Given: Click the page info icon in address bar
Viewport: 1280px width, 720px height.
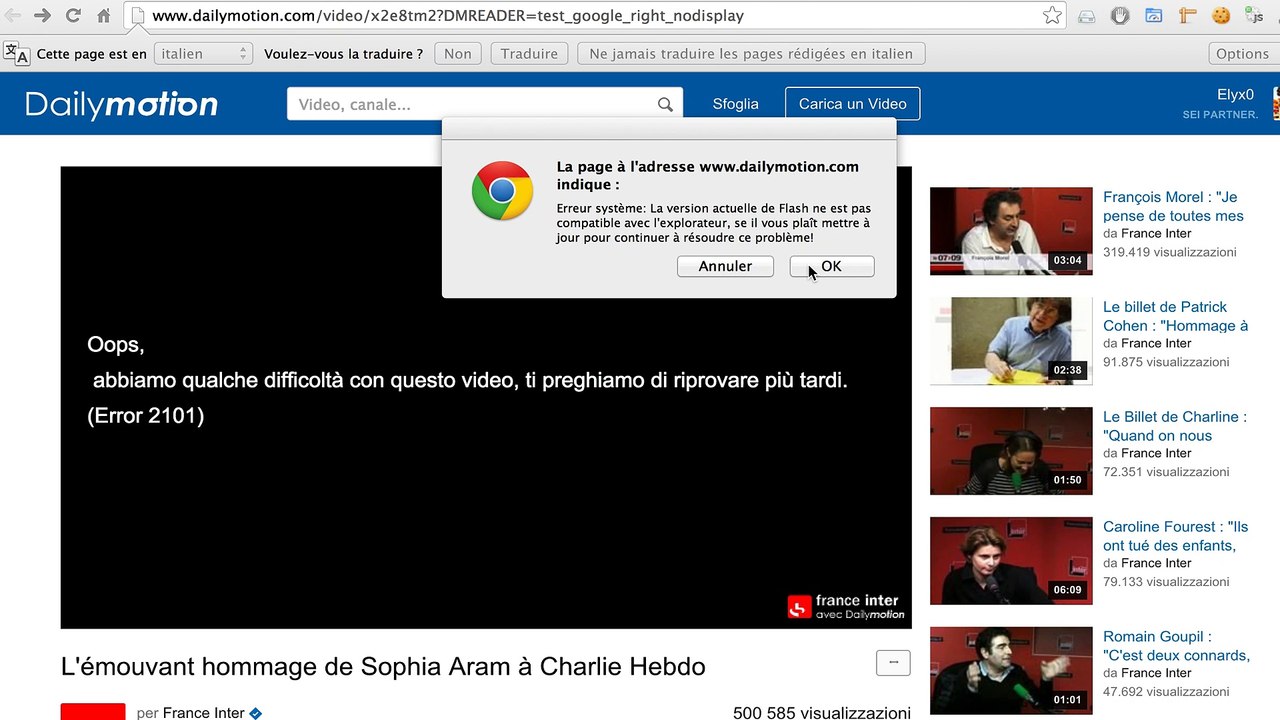Looking at the screenshot, I should coord(138,16).
